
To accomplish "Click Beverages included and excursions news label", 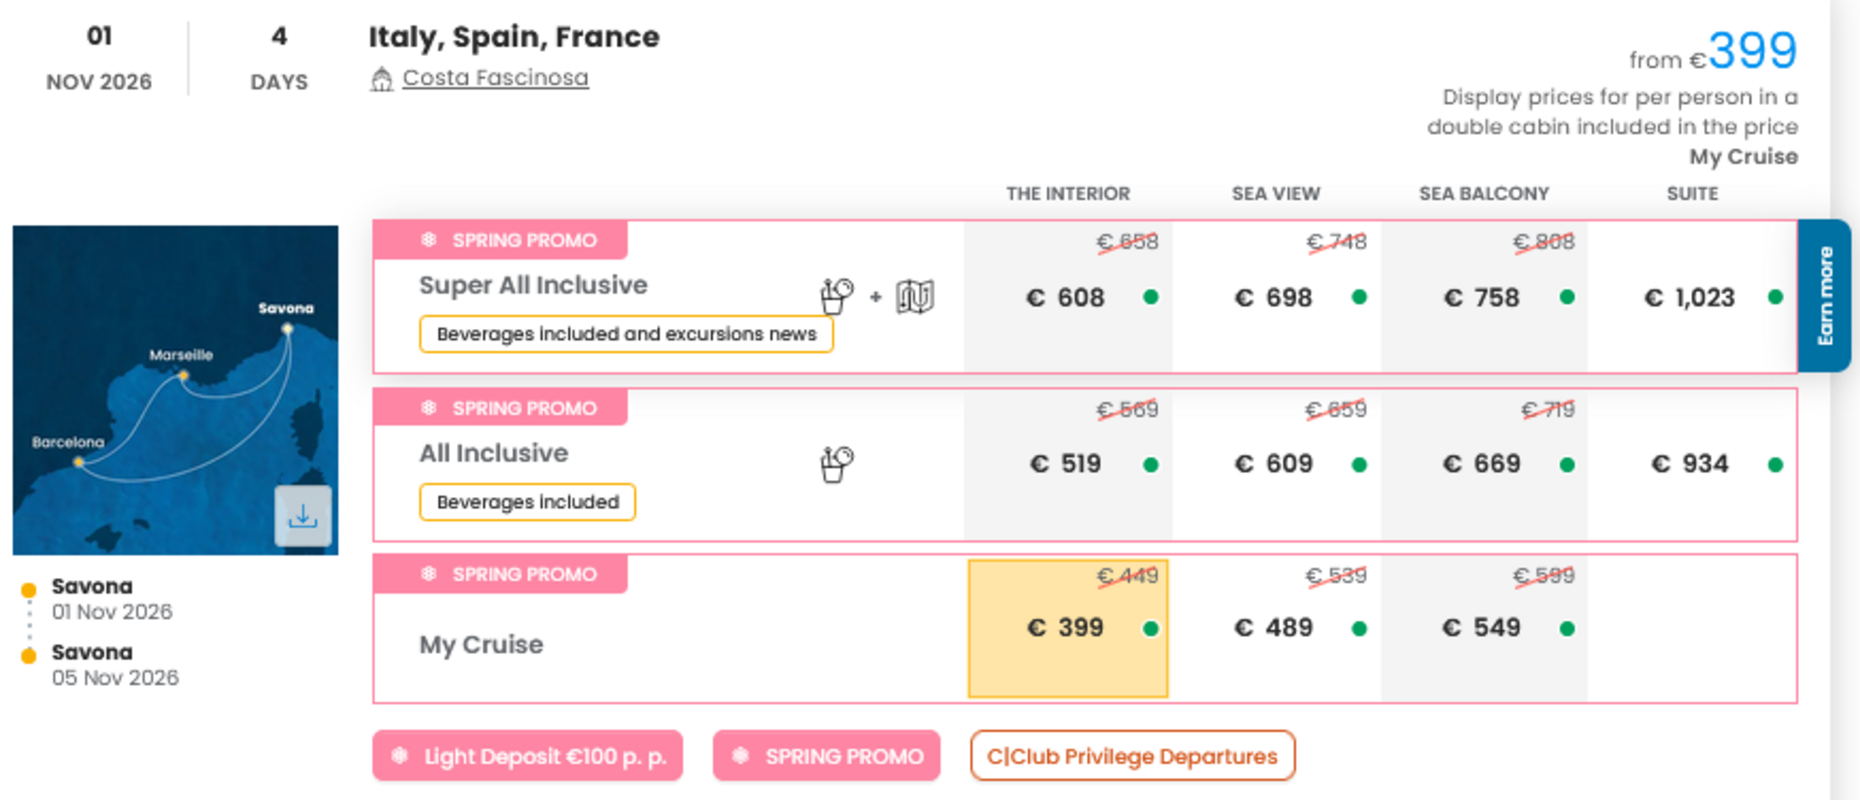I will click(x=626, y=334).
